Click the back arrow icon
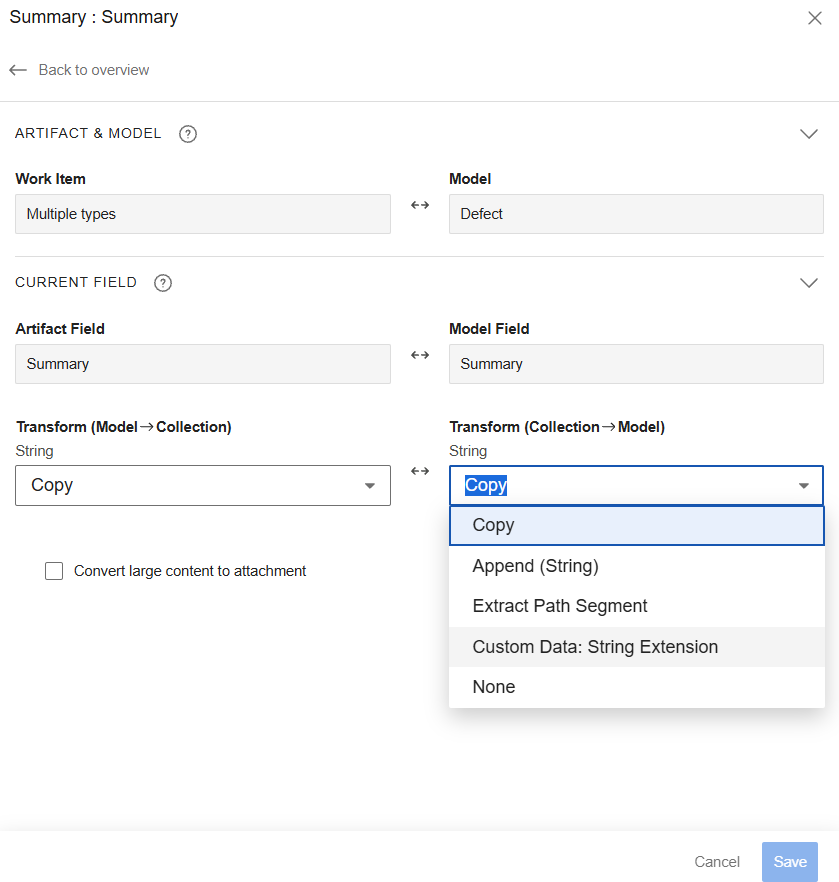 pyautogui.click(x=18, y=70)
